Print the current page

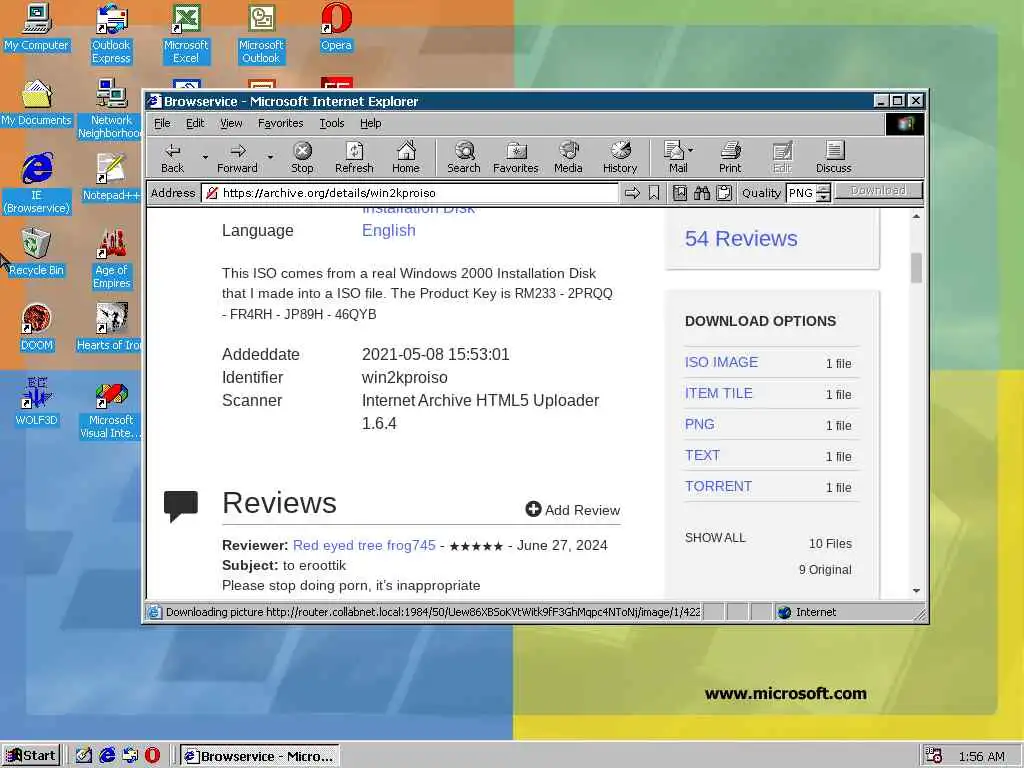coord(729,157)
